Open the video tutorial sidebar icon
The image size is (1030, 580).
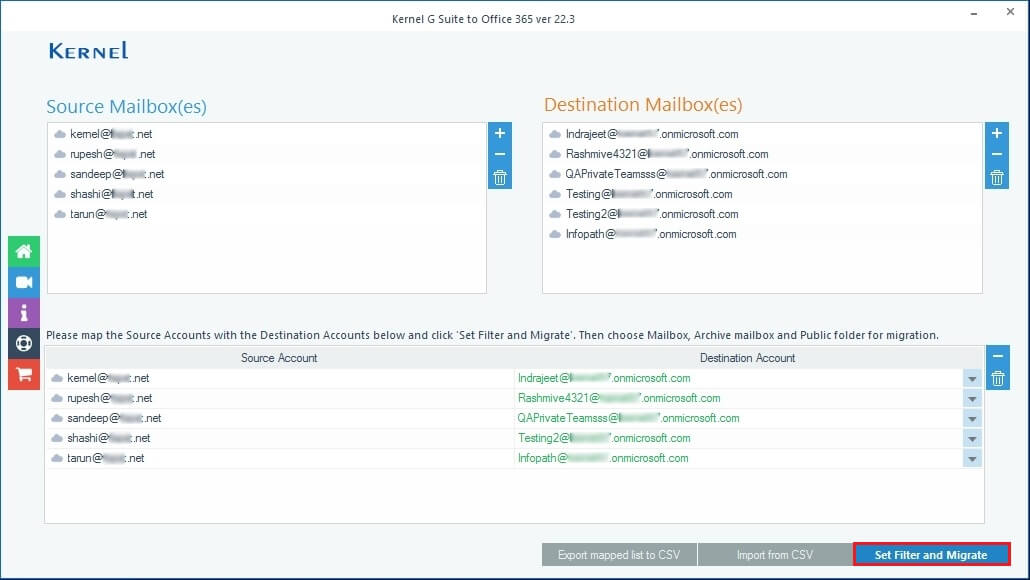tap(24, 282)
